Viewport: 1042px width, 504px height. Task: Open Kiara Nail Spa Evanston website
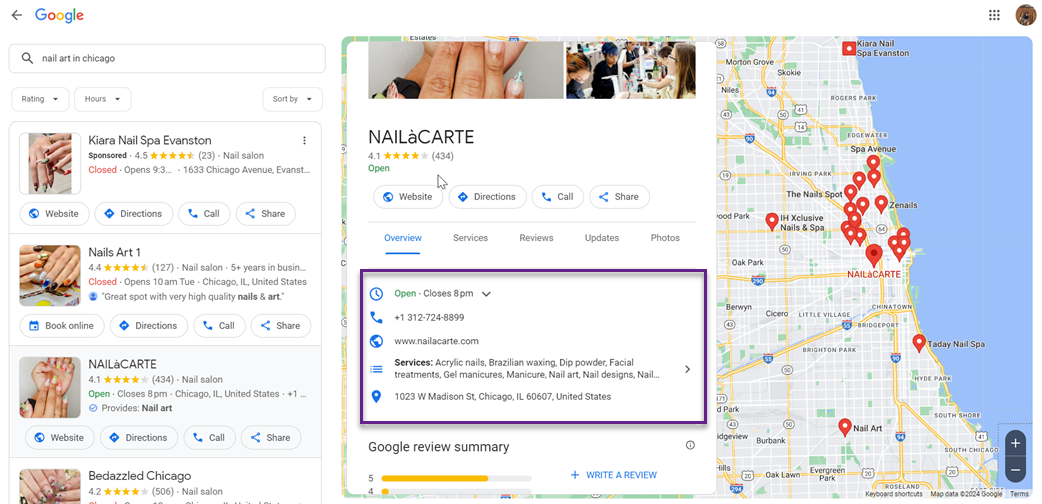(54, 214)
